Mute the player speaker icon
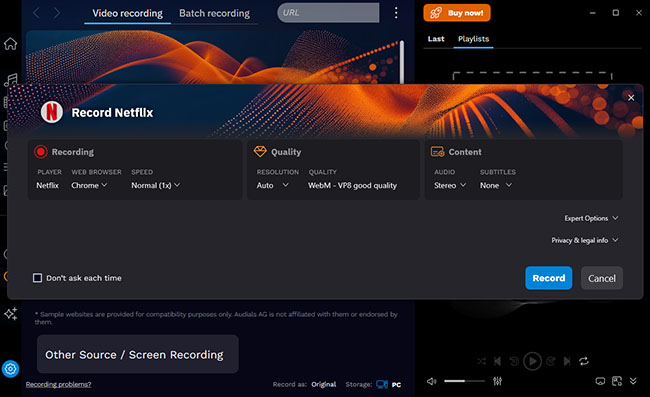Viewport: 650px width, 397px height. (432, 381)
